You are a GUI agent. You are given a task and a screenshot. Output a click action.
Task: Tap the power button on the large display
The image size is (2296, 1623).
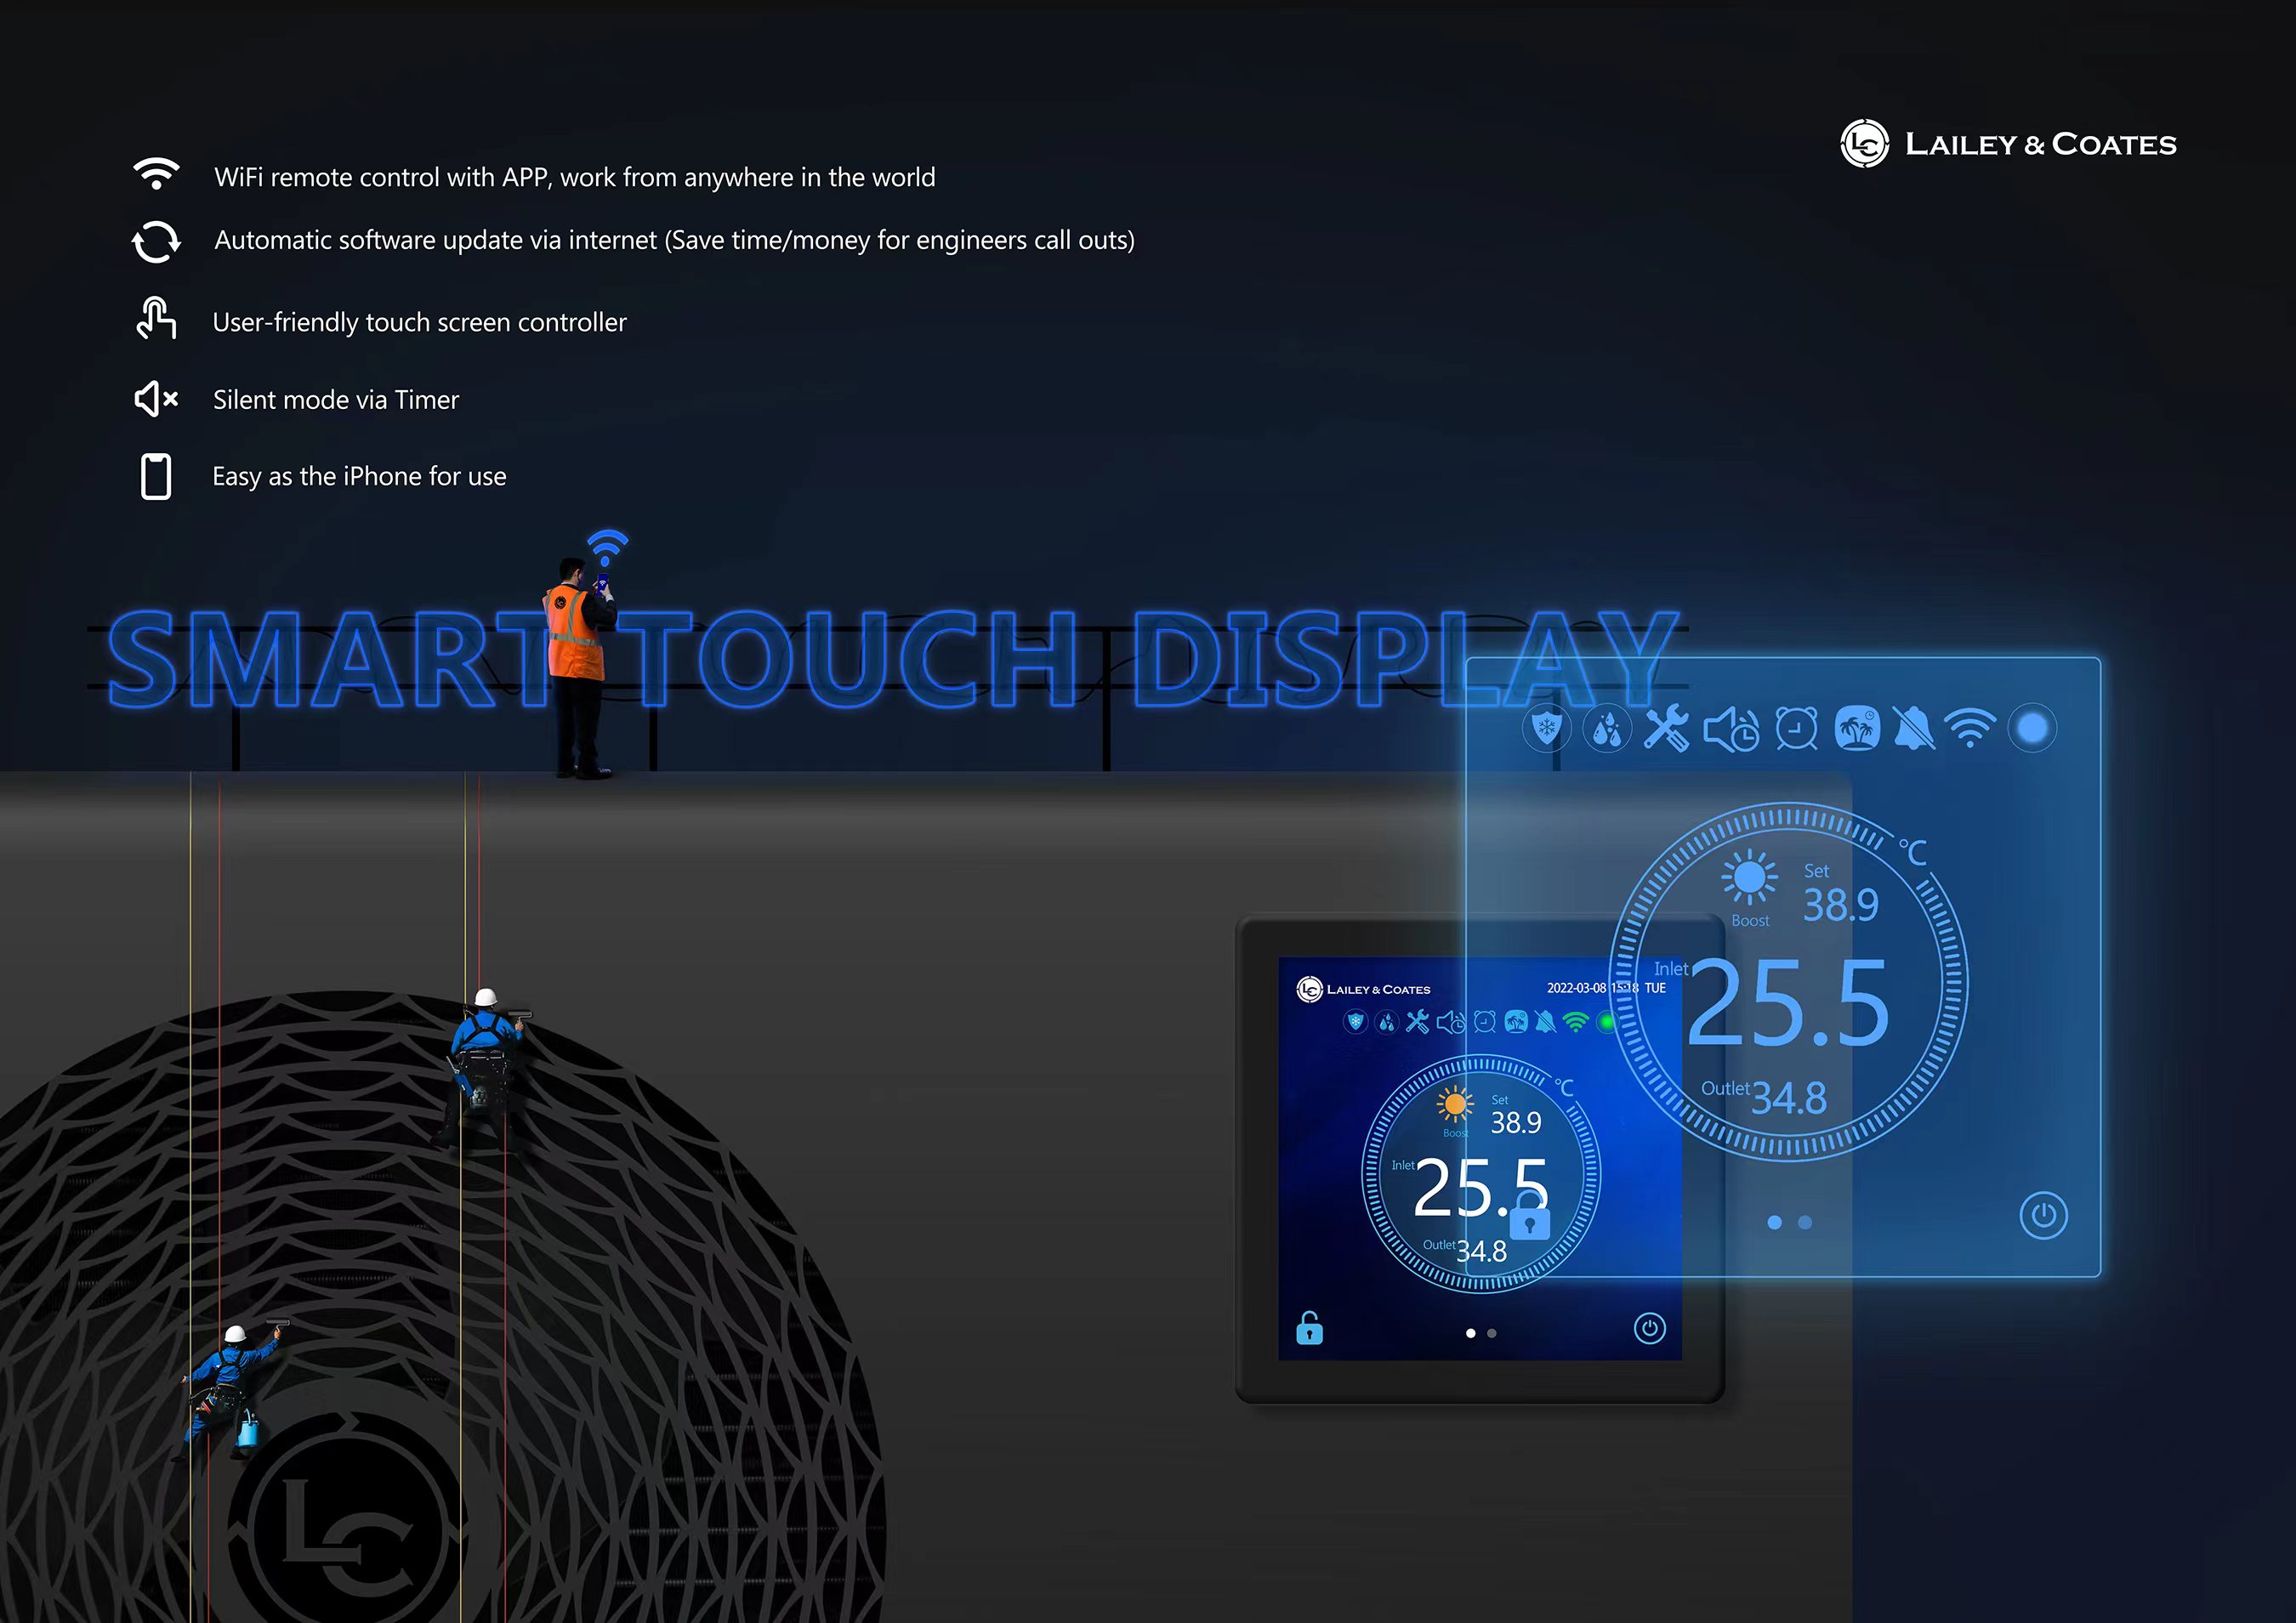coord(2043,1215)
